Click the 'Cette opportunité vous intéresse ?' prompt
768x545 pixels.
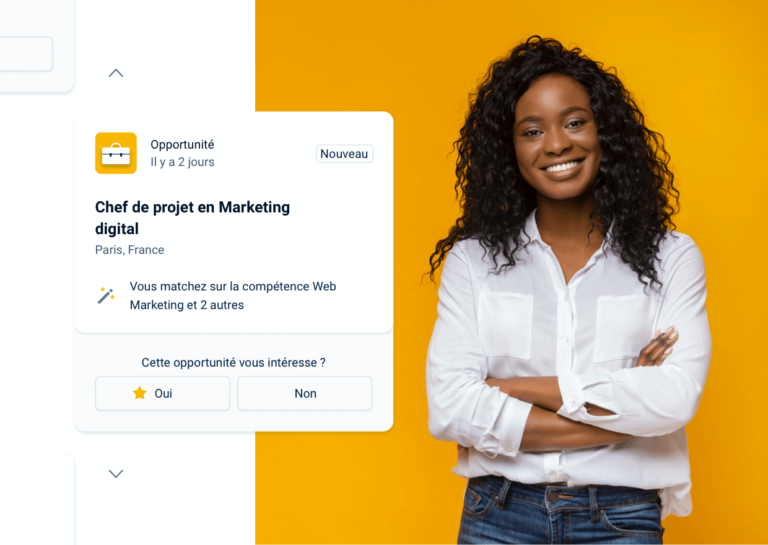click(x=234, y=362)
